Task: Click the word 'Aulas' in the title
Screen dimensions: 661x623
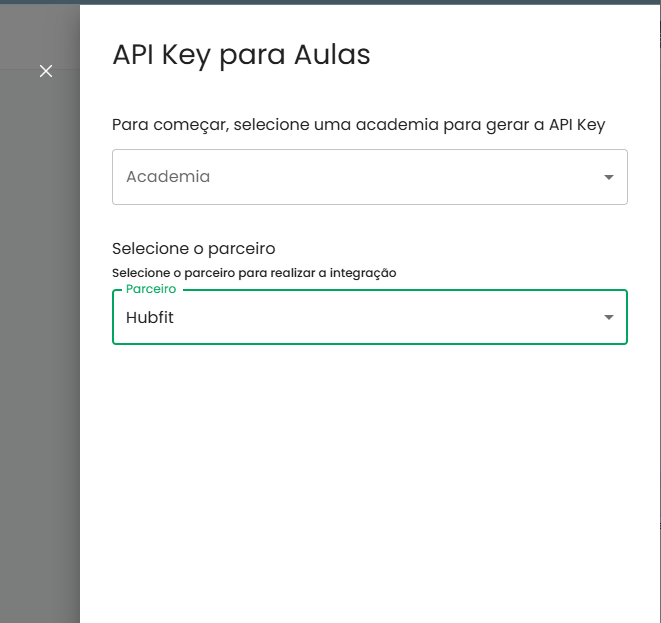Action: point(333,55)
